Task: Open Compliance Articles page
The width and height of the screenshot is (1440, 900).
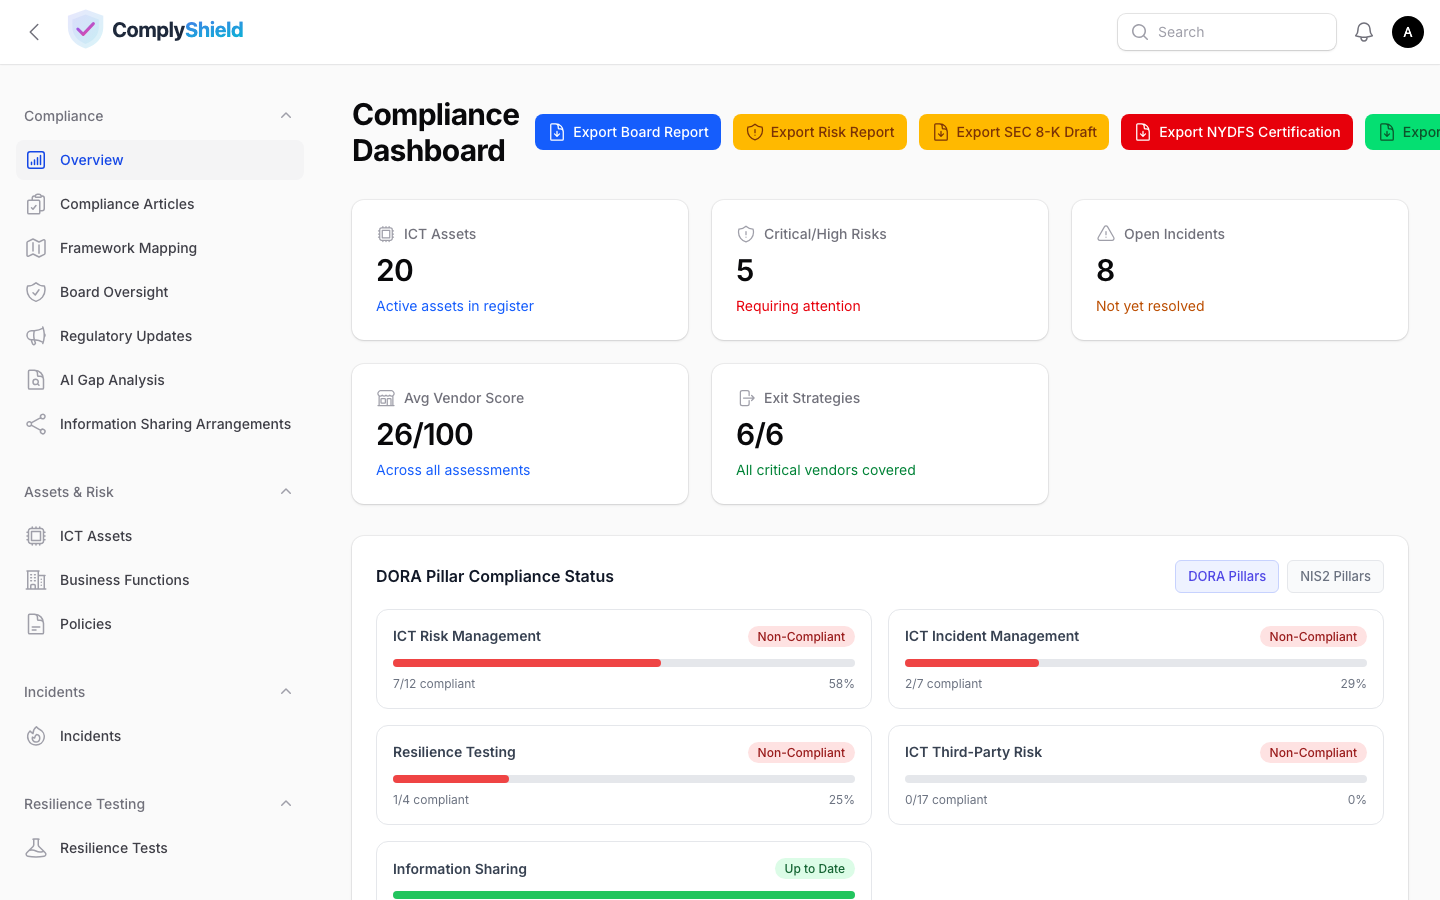Action: [160, 204]
